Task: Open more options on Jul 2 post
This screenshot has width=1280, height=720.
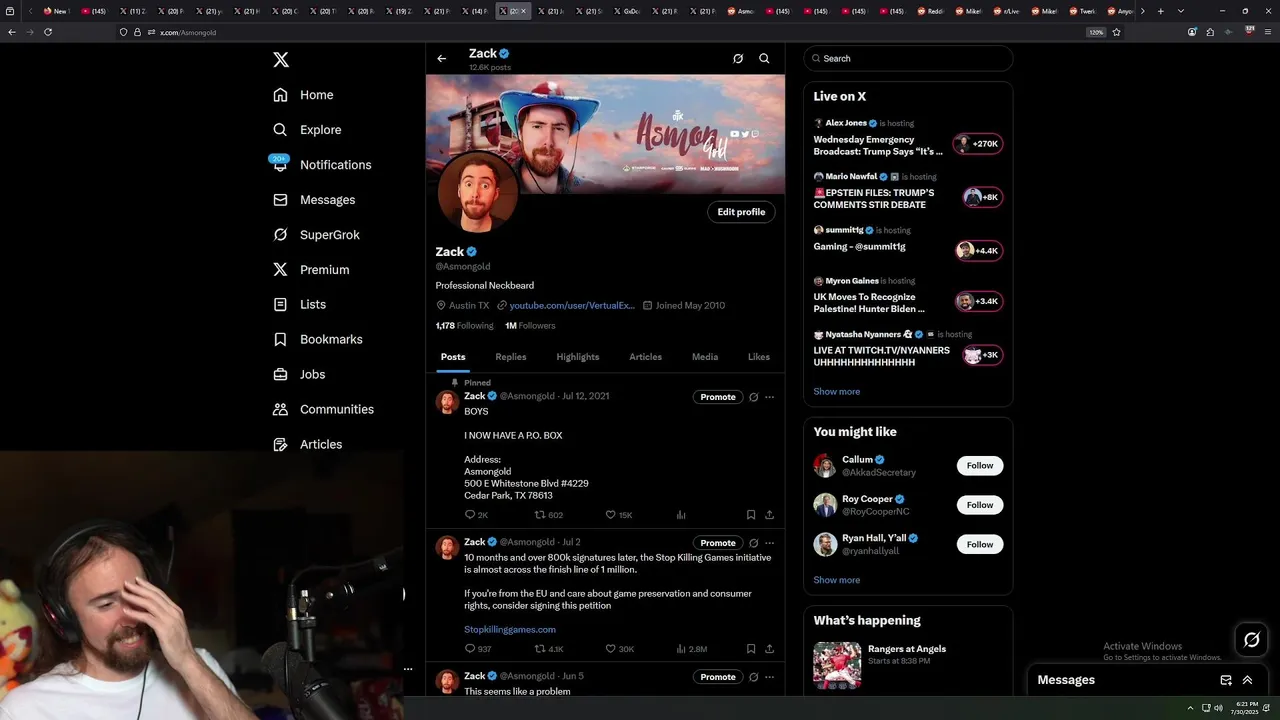Action: (x=769, y=543)
